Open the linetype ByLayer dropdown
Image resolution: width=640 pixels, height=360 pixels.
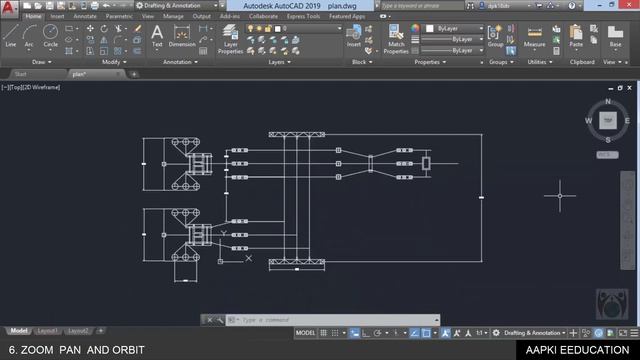pyautogui.click(x=453, y=50)
